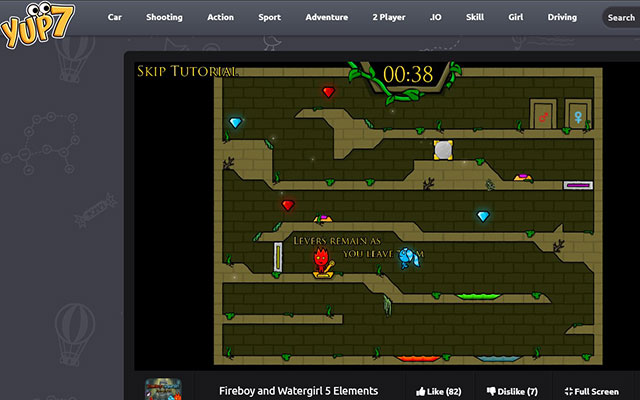The height and width of the screenshot is (400, 640).
Task: Focus the Search field
Action: pos(621,18)
